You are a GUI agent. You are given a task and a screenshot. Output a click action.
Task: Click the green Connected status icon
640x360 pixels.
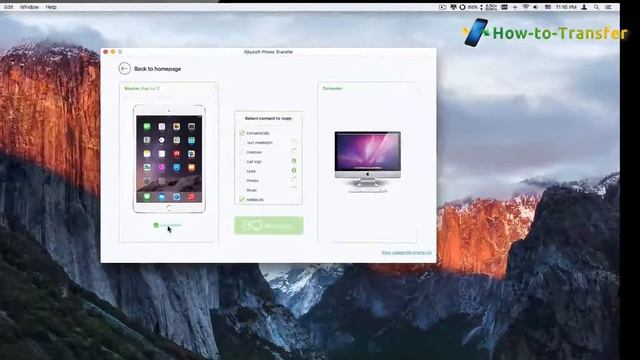[156, 225]
